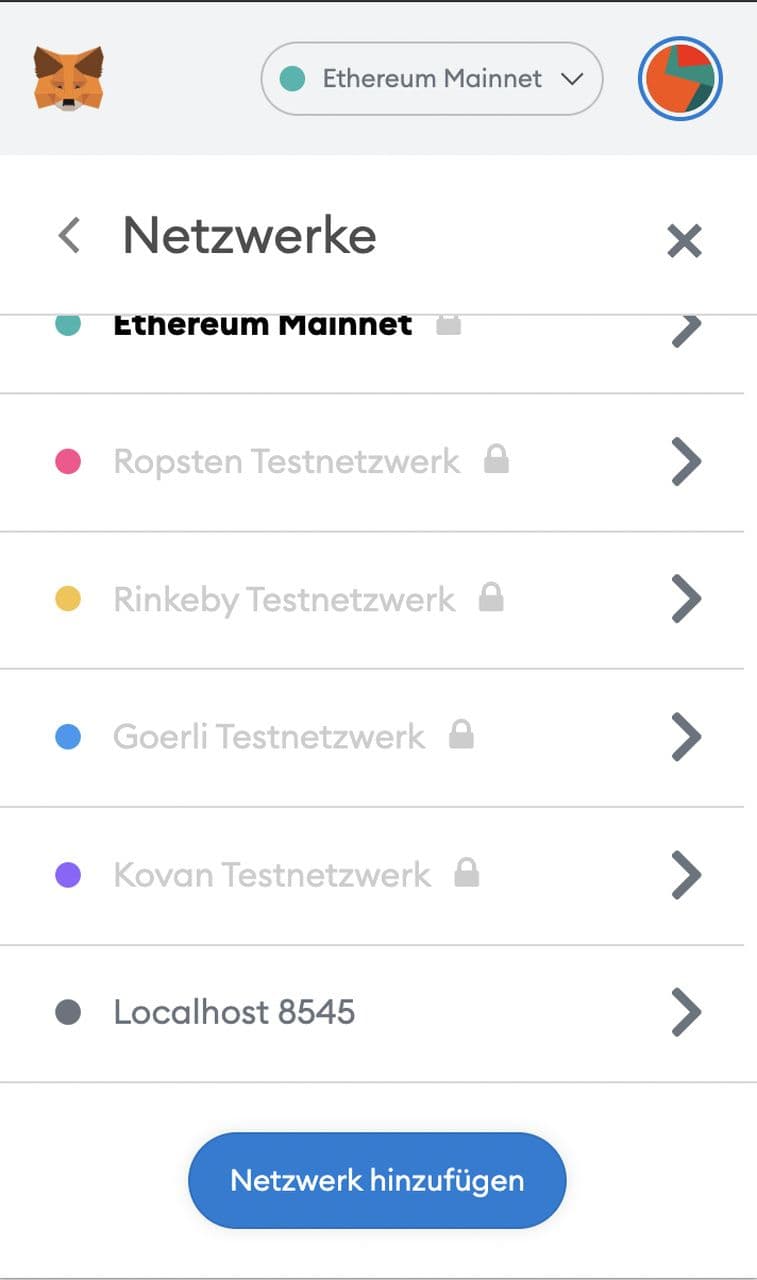The image size is (757, 1280).
Task: Select the Ethereum Mainnet list entry
Action: pyautogui.click(x=262, y=326)
